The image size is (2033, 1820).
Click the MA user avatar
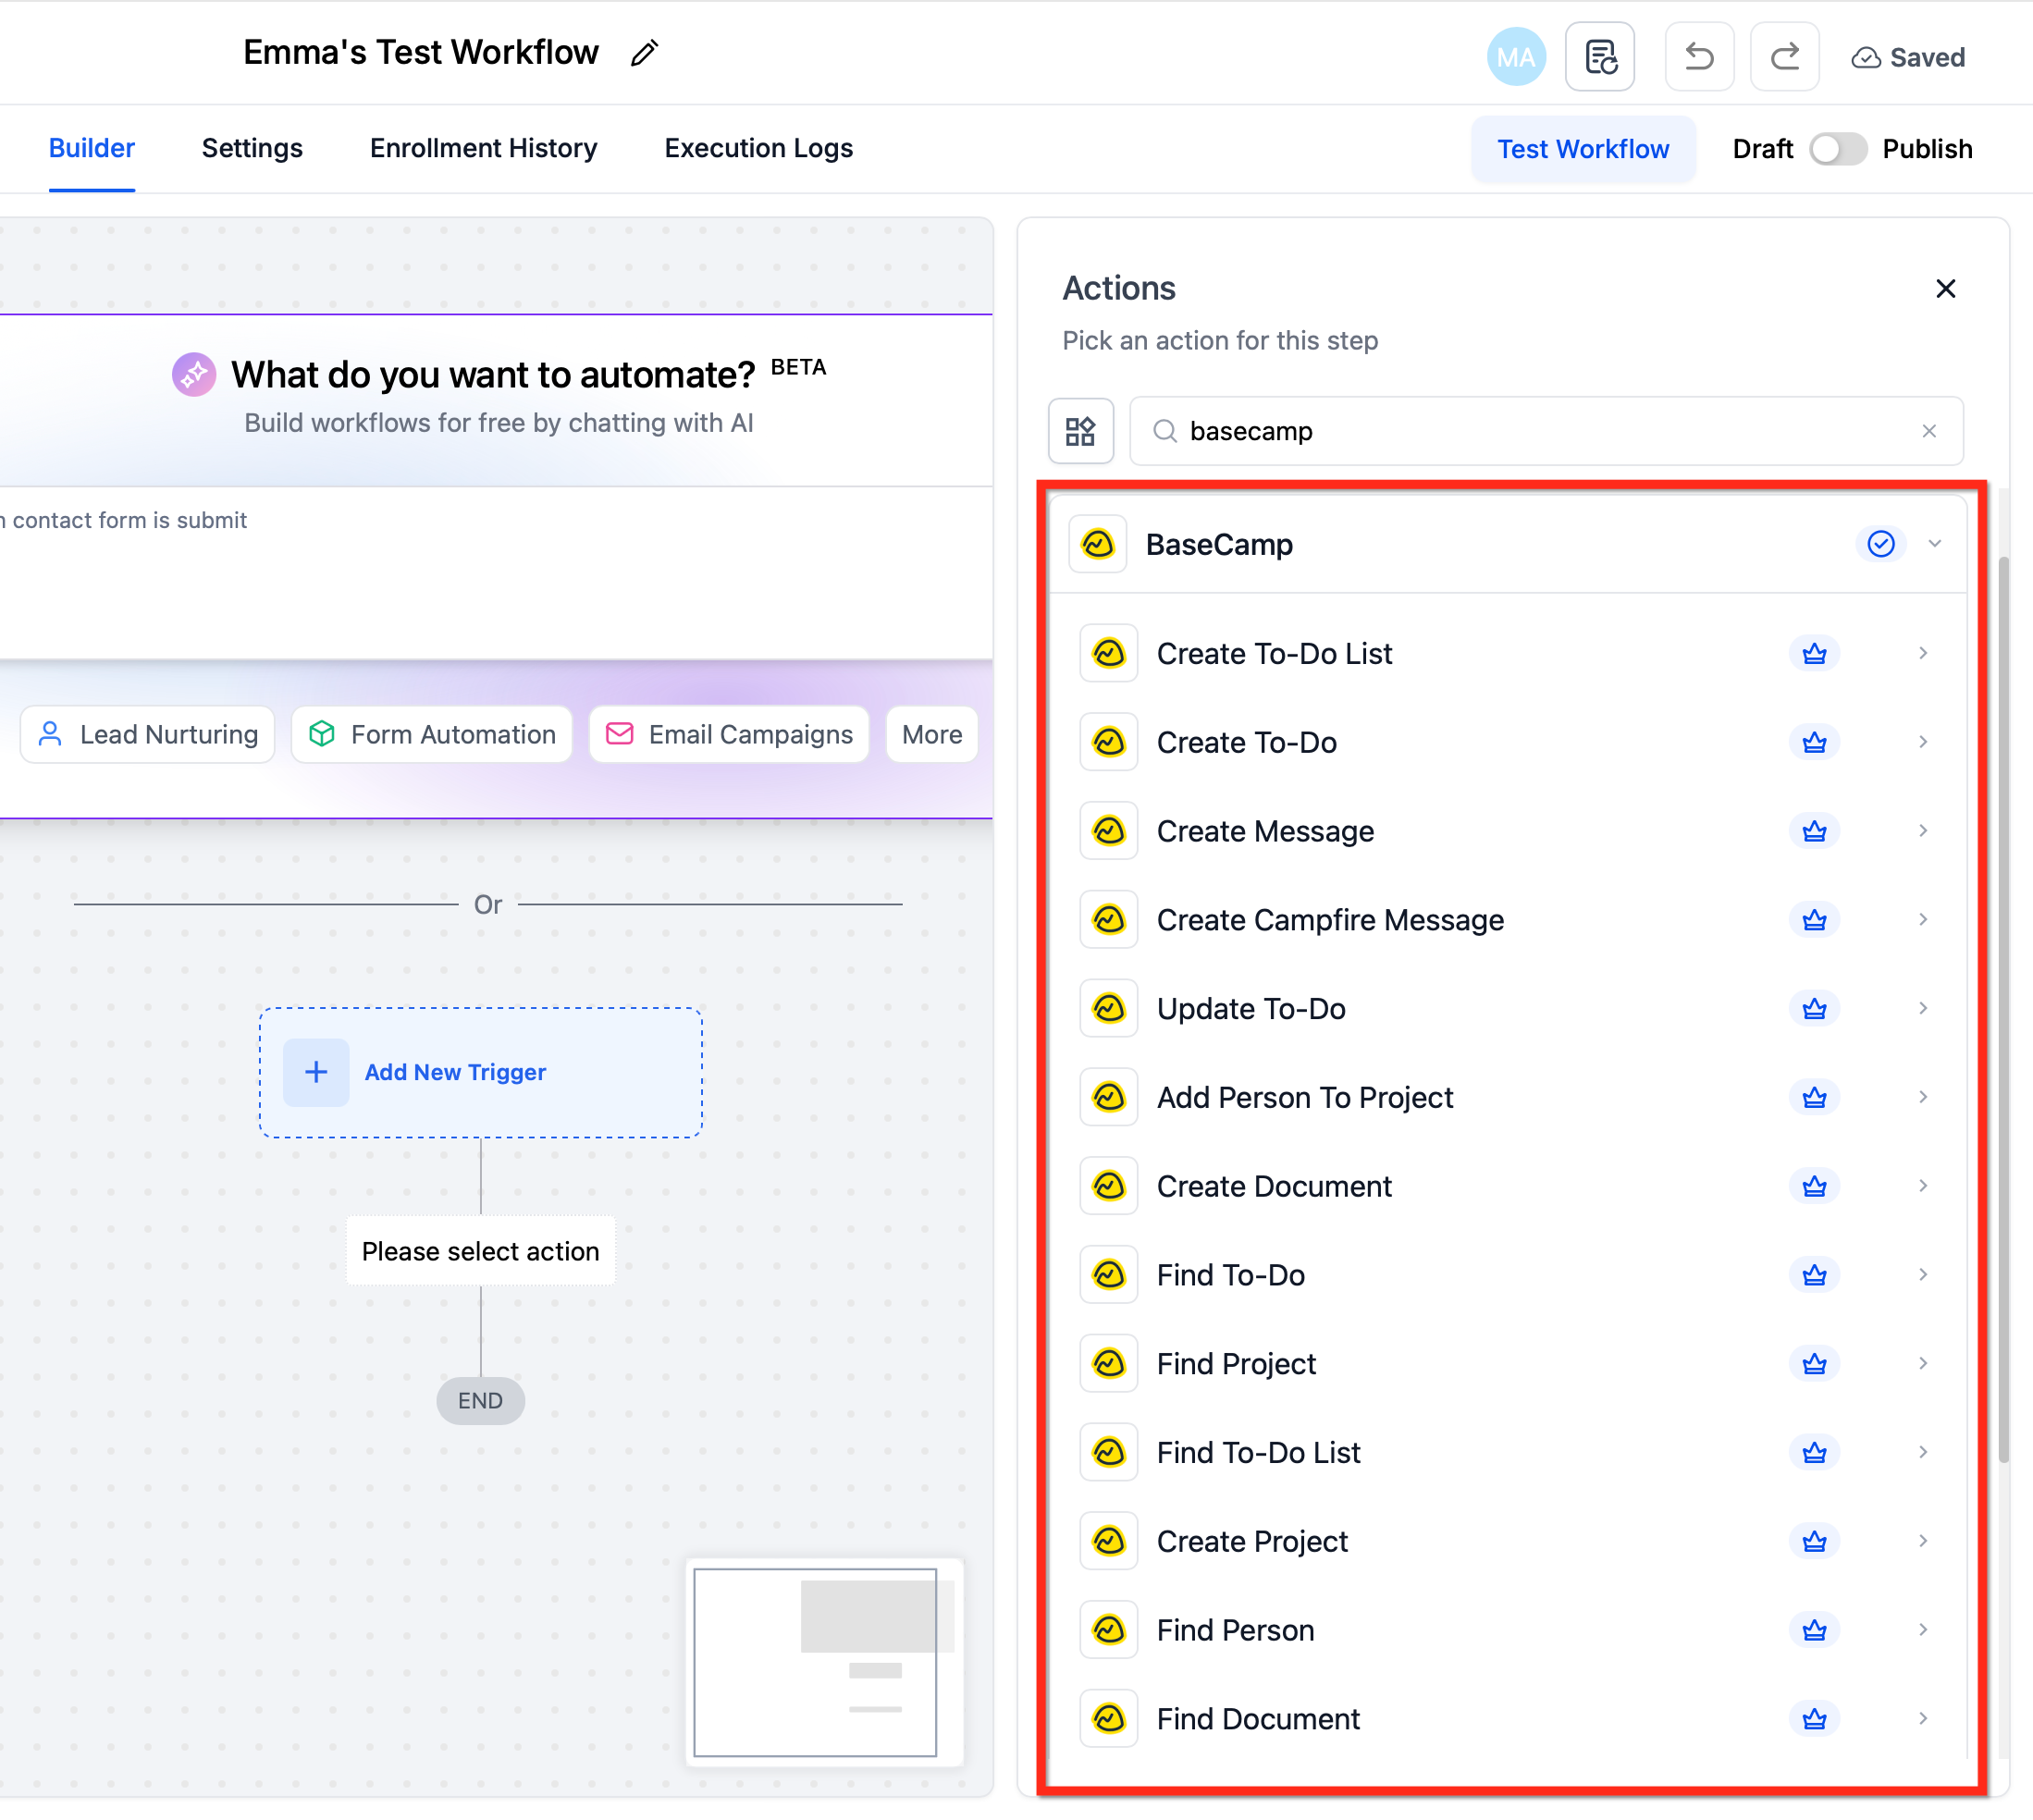1515,57
